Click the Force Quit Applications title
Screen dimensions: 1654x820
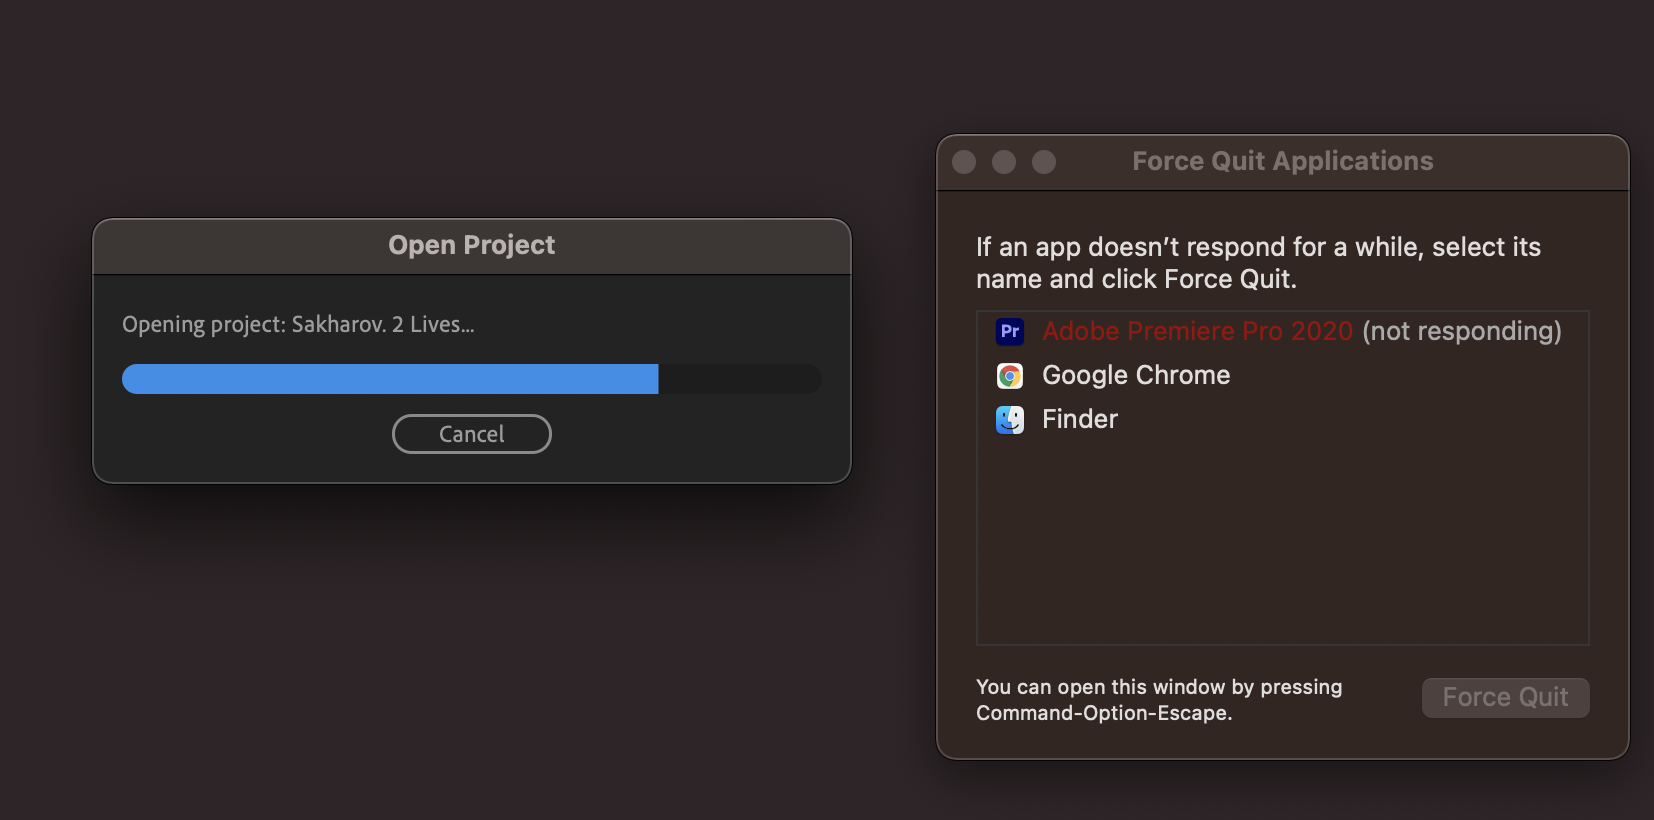click(x=1283, y=160)
